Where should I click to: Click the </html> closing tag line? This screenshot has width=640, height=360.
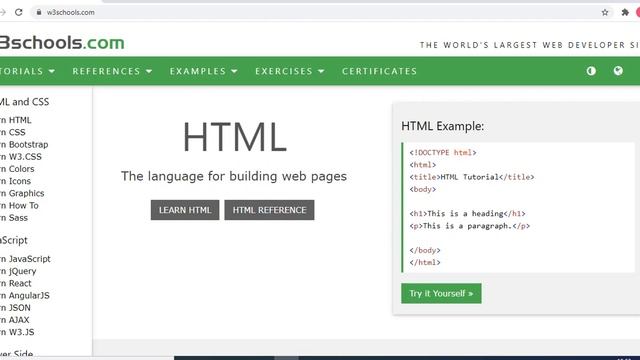pyautogui.click(x=425, y=263)
